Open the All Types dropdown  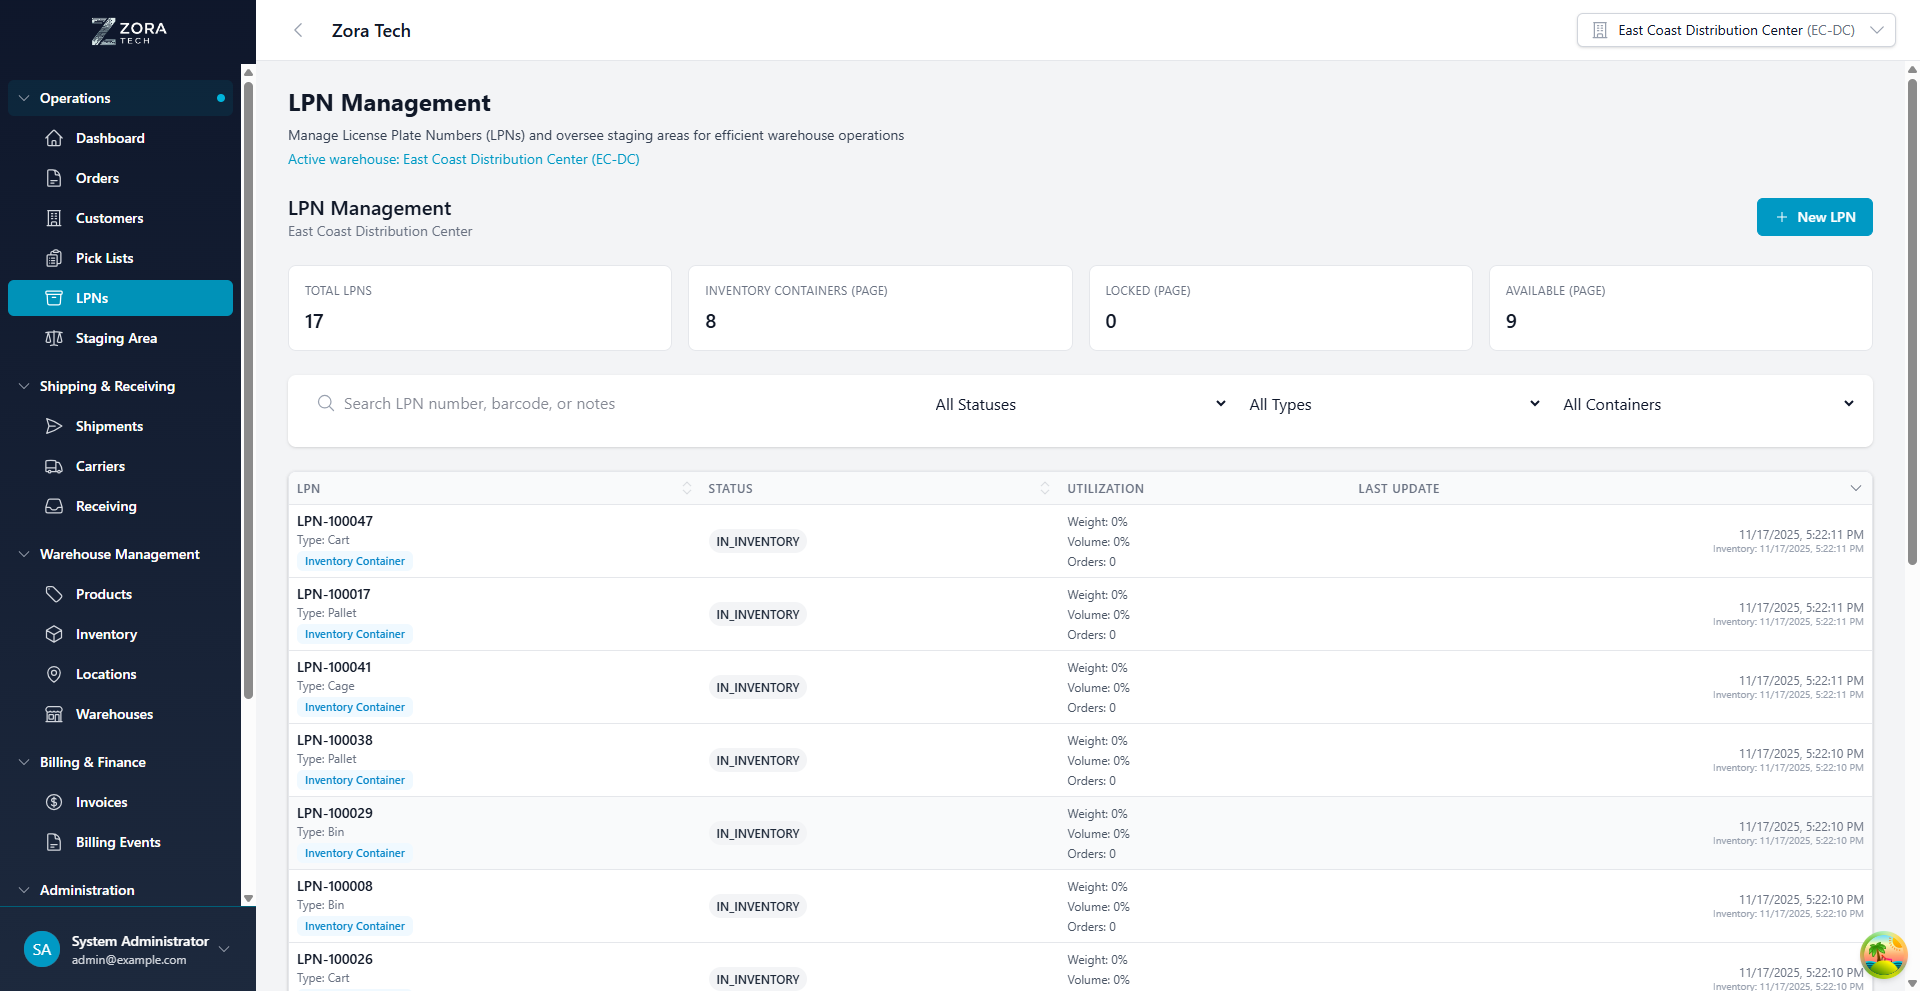coord(1392,404)
